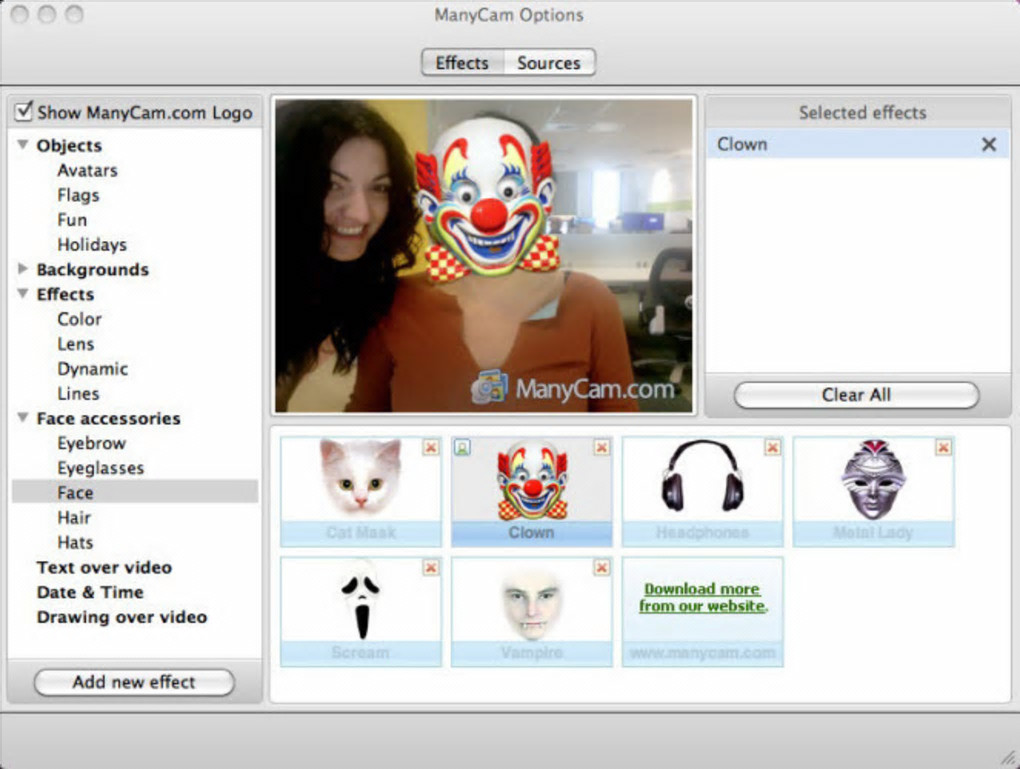
Task: Click the Clear All button
Action: click(856, 395)
